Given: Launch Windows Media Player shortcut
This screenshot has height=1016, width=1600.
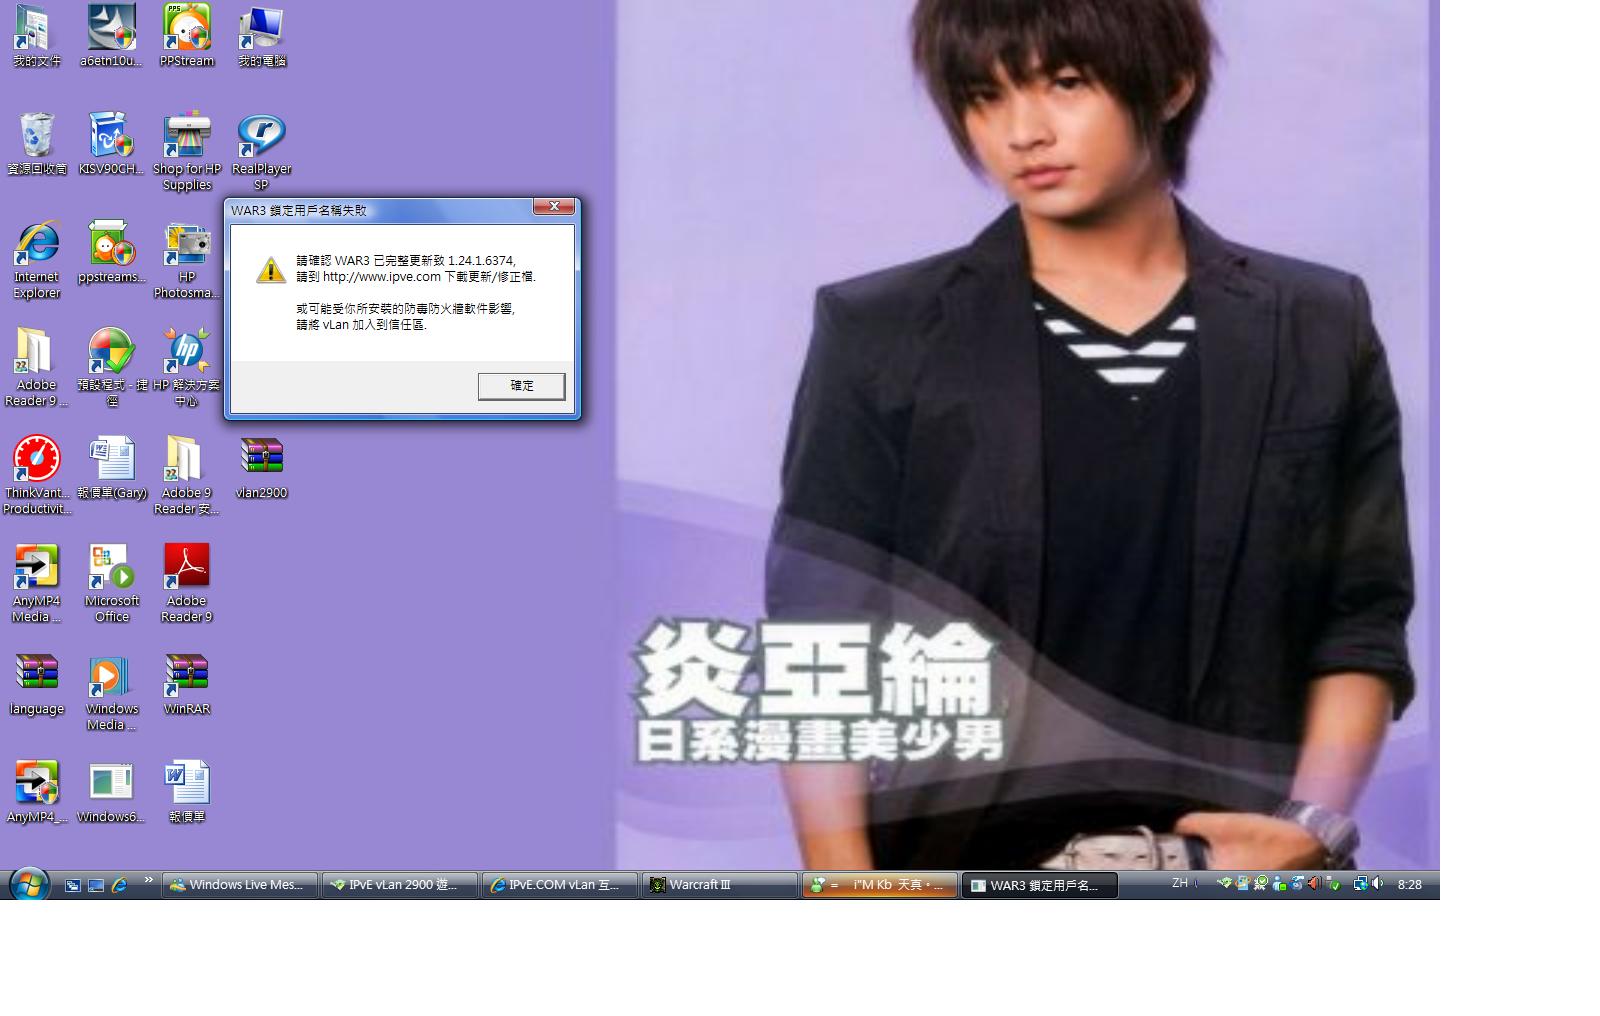Looking at the screenshot, I should [111, 692].
